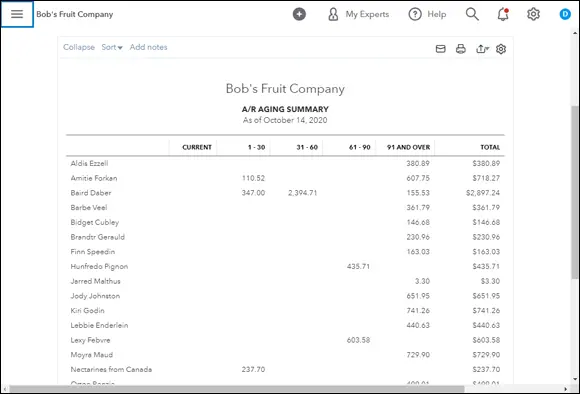Image resolution: width=580 pixels, height=394 pixels.
Task: Click the 31 - 60 column header
Action: (x=307, y=147)
